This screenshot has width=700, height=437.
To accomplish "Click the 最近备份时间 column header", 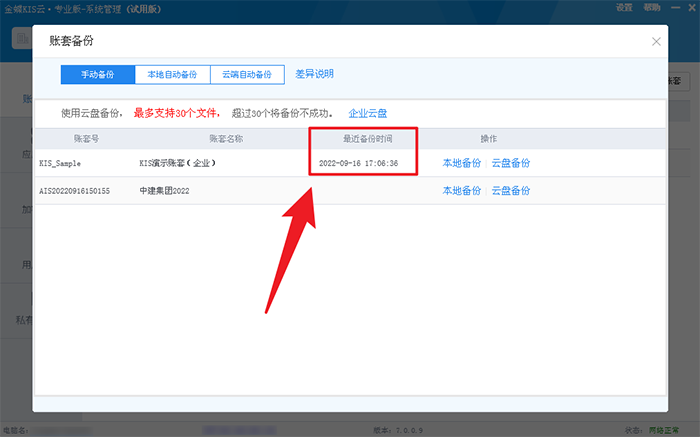I will [x=360, y=138].
